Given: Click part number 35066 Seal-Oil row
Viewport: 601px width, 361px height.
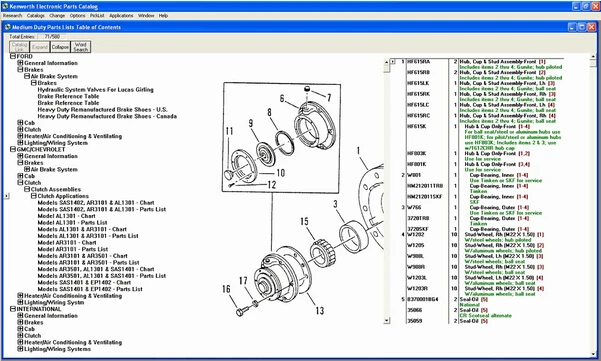Looking at the screenshot, I should click(415, 310).
